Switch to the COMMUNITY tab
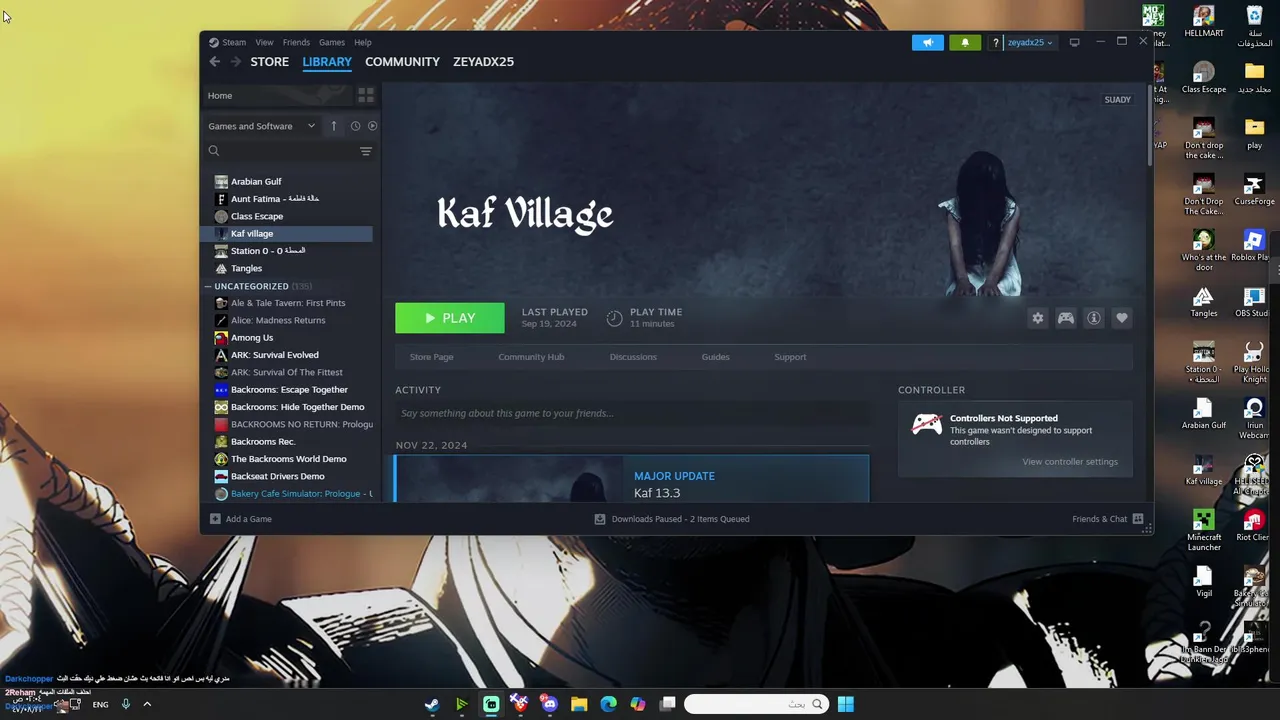The width and height of the screenshot is (1280, 720). (402, 62)
